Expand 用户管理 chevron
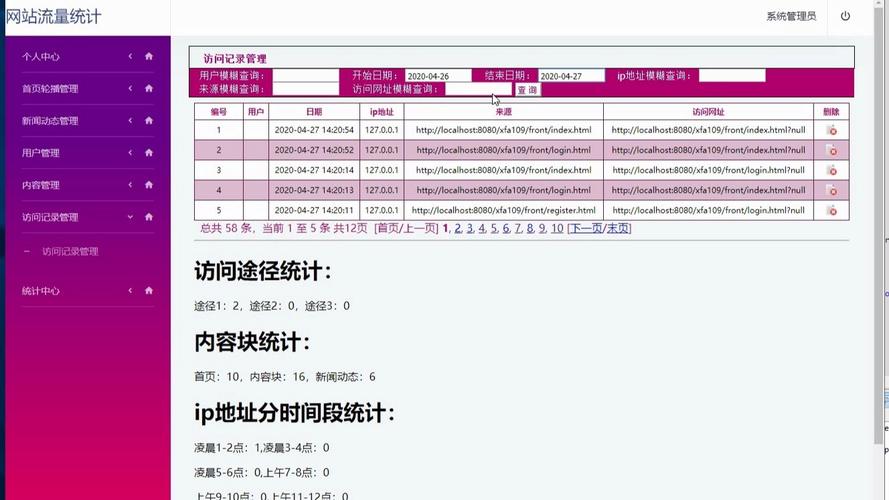 (130, 152)
